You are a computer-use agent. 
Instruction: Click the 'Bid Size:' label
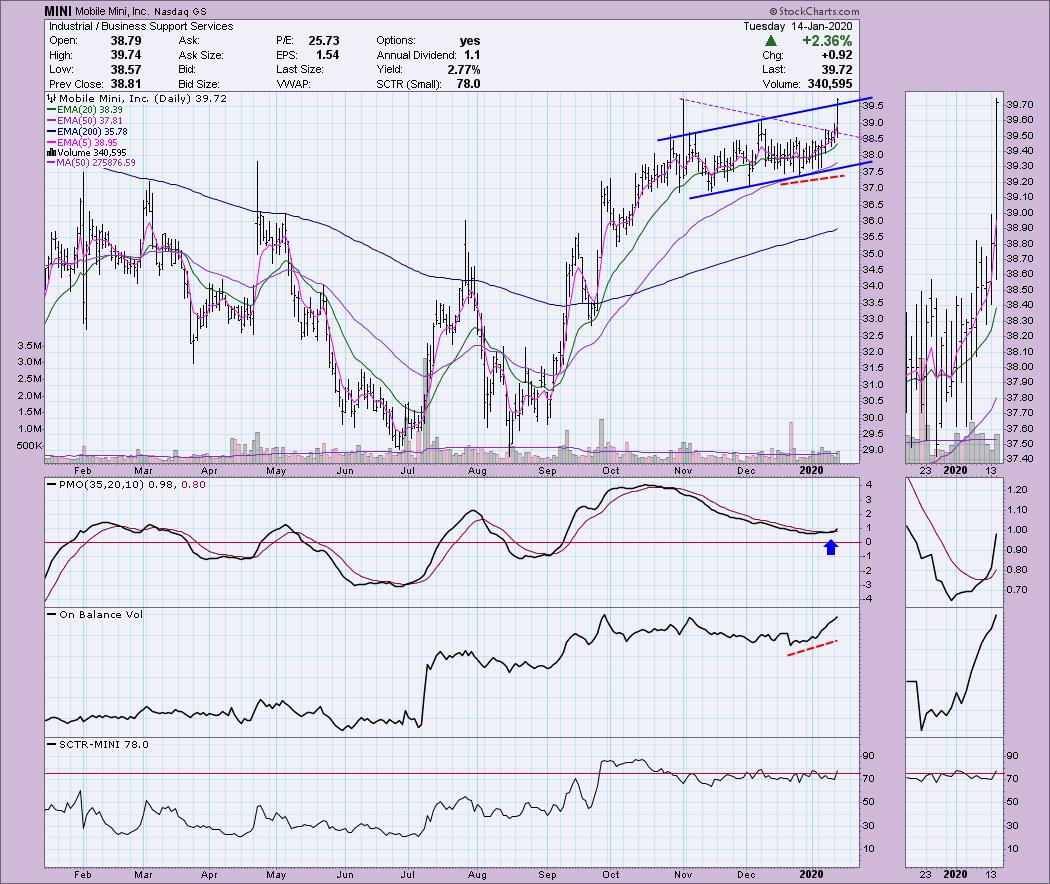click(x=199, y=84)
